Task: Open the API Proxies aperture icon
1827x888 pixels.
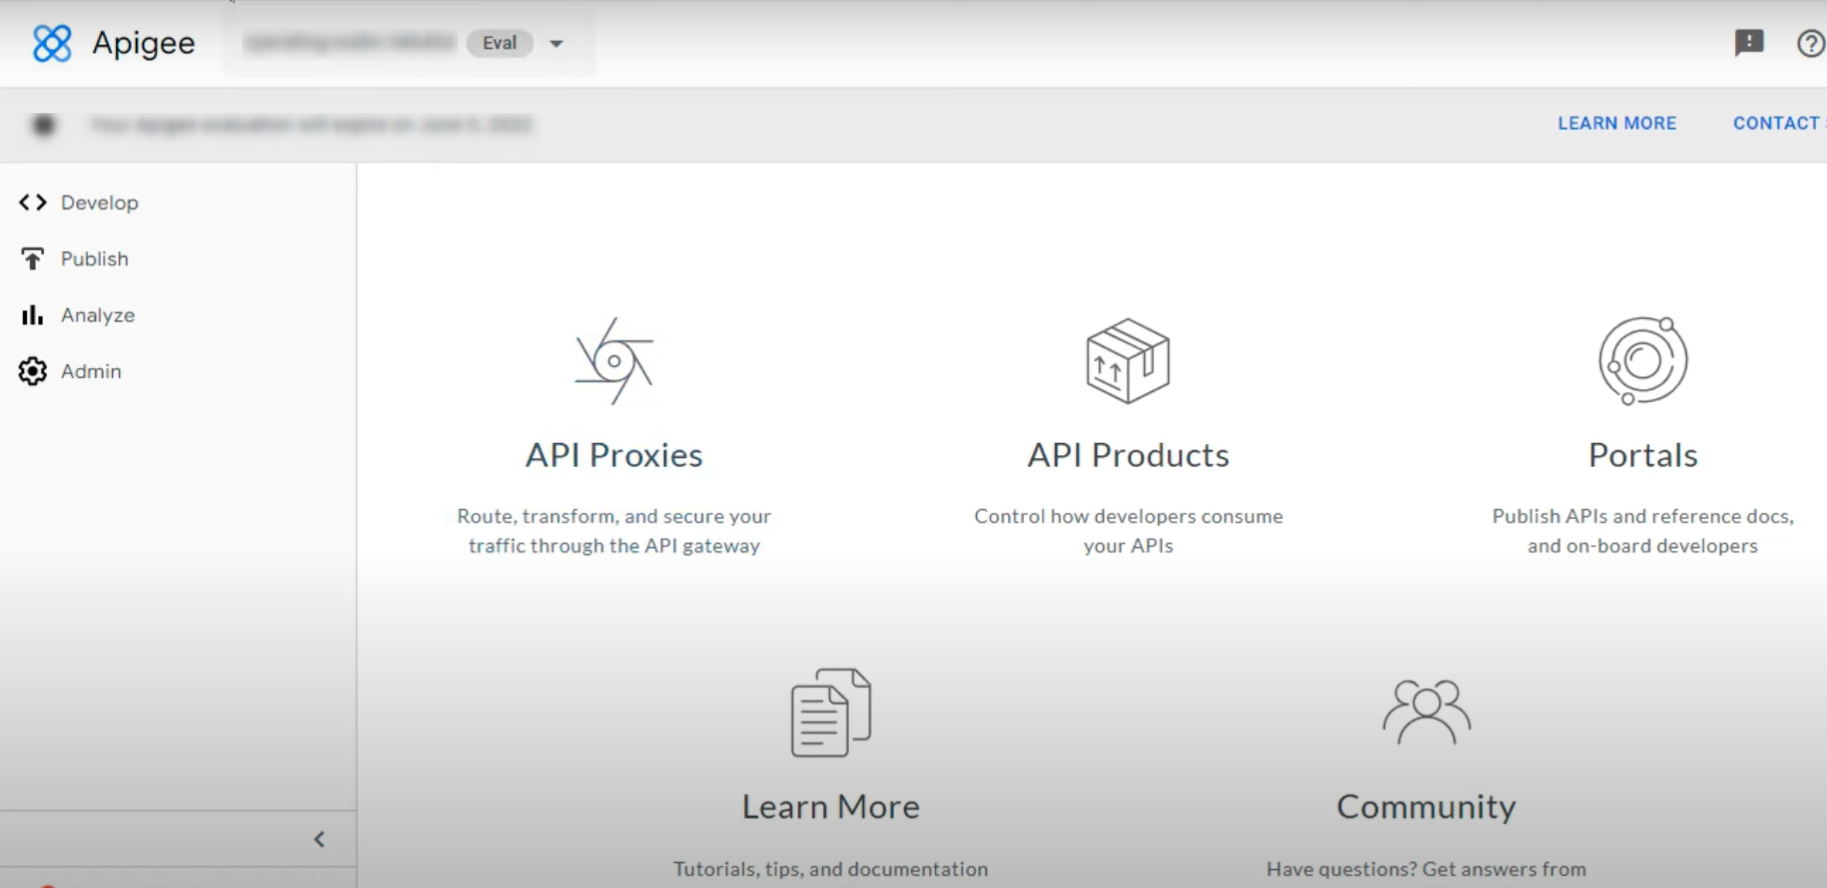Action: click(x=614, y=361)
